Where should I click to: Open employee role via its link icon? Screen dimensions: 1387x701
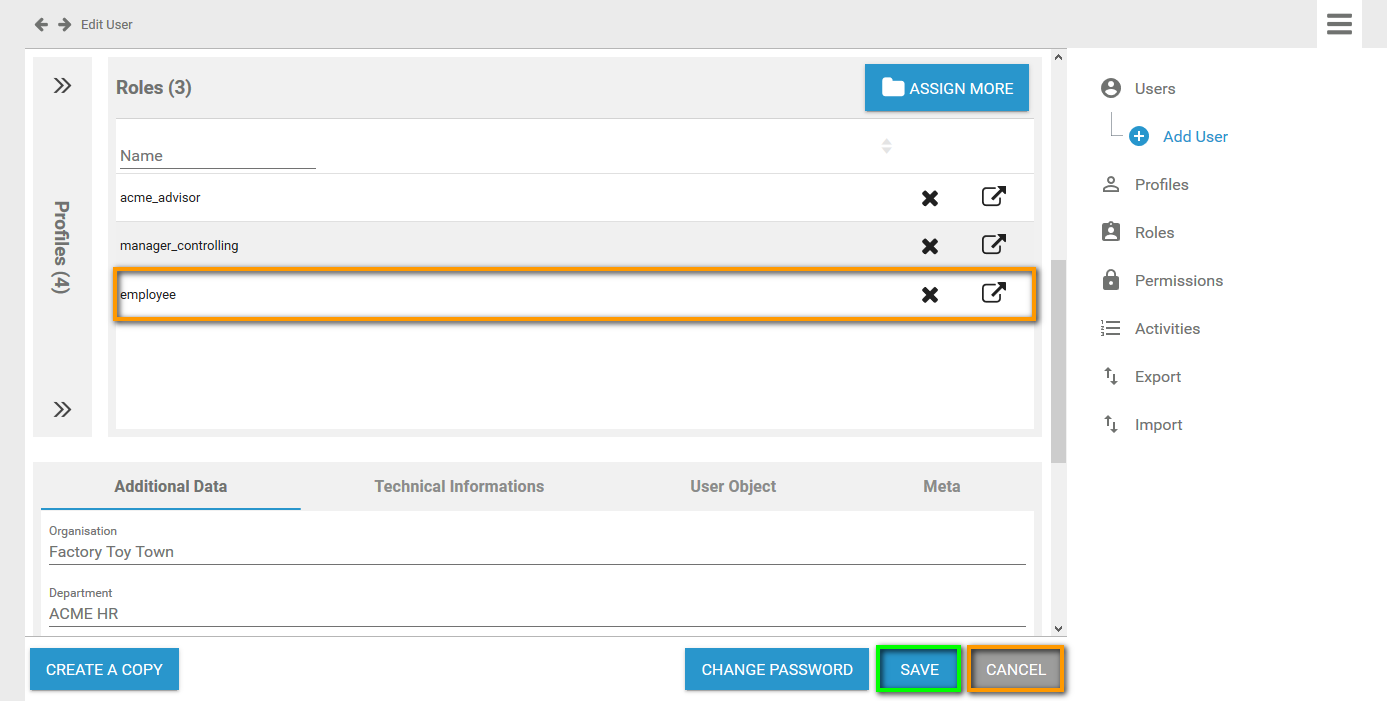click(993, 293)
